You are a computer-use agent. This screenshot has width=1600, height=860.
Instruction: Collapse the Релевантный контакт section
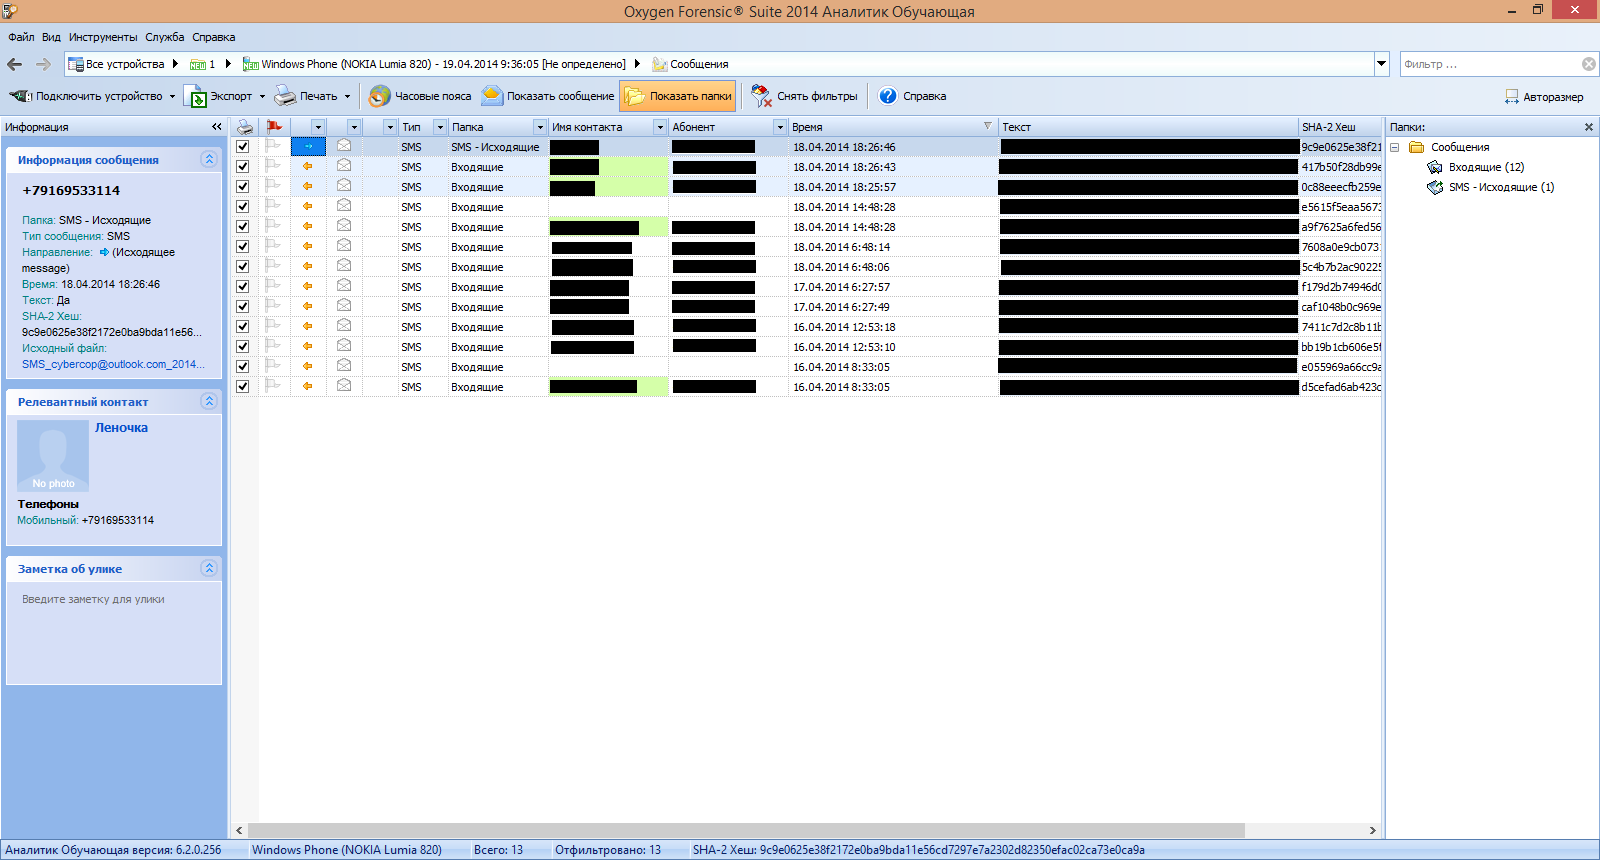click(208, 401)
